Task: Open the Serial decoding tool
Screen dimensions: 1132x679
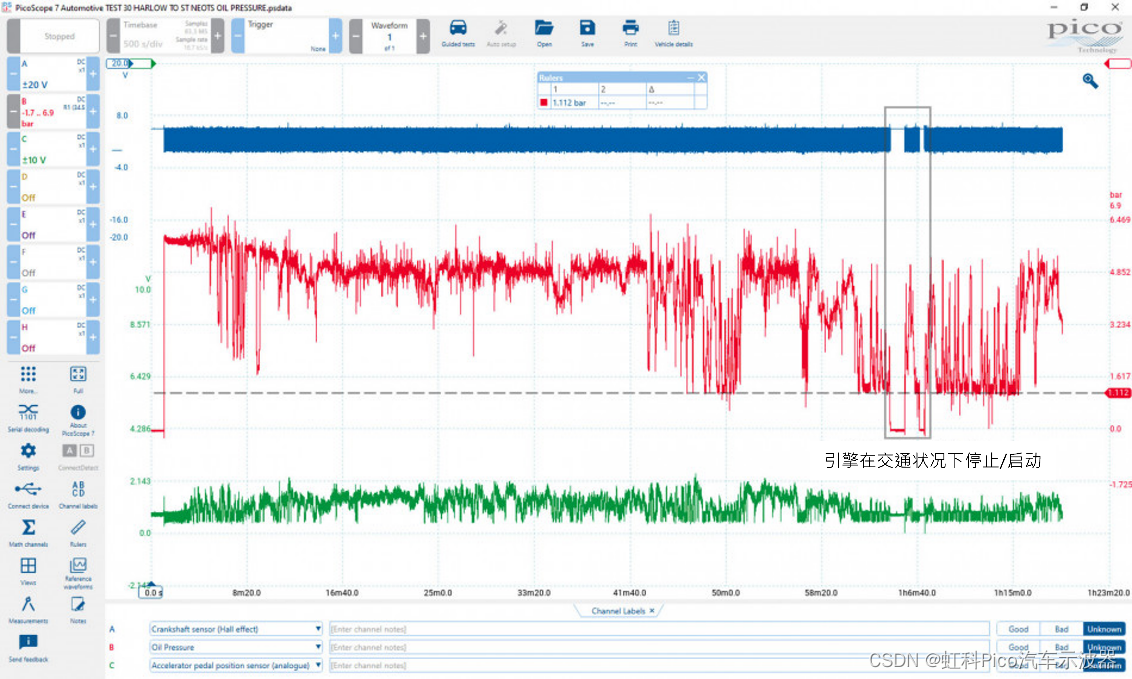Action: (x=28, y=416)
